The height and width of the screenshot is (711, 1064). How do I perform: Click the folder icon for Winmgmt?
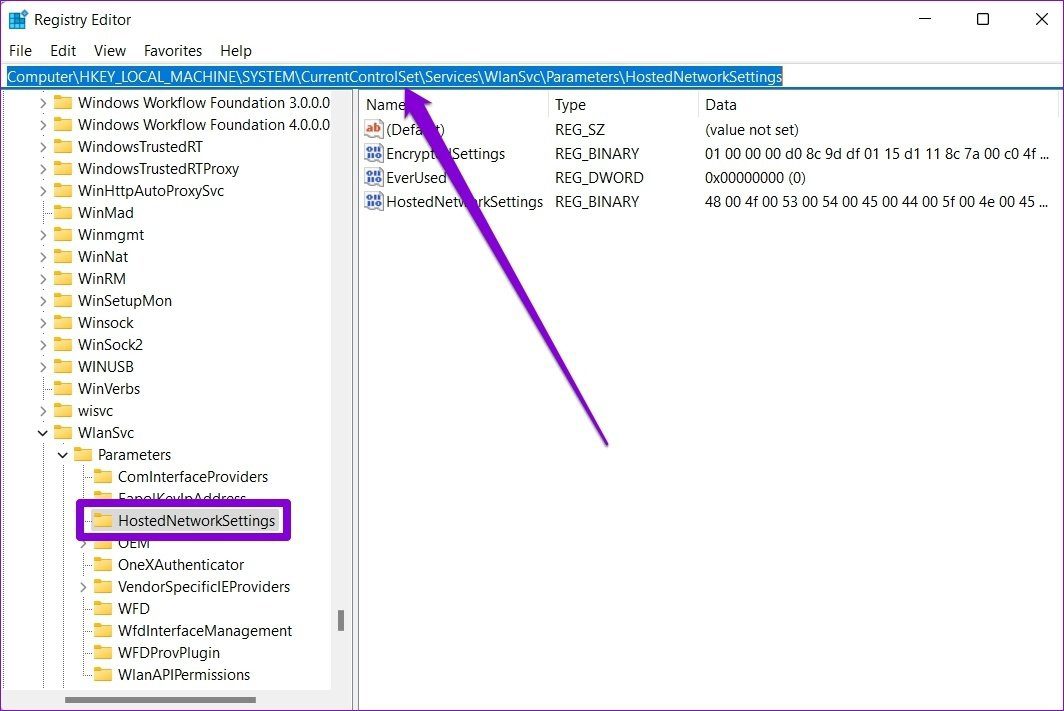pyautogui.click(x=63, y=235)
